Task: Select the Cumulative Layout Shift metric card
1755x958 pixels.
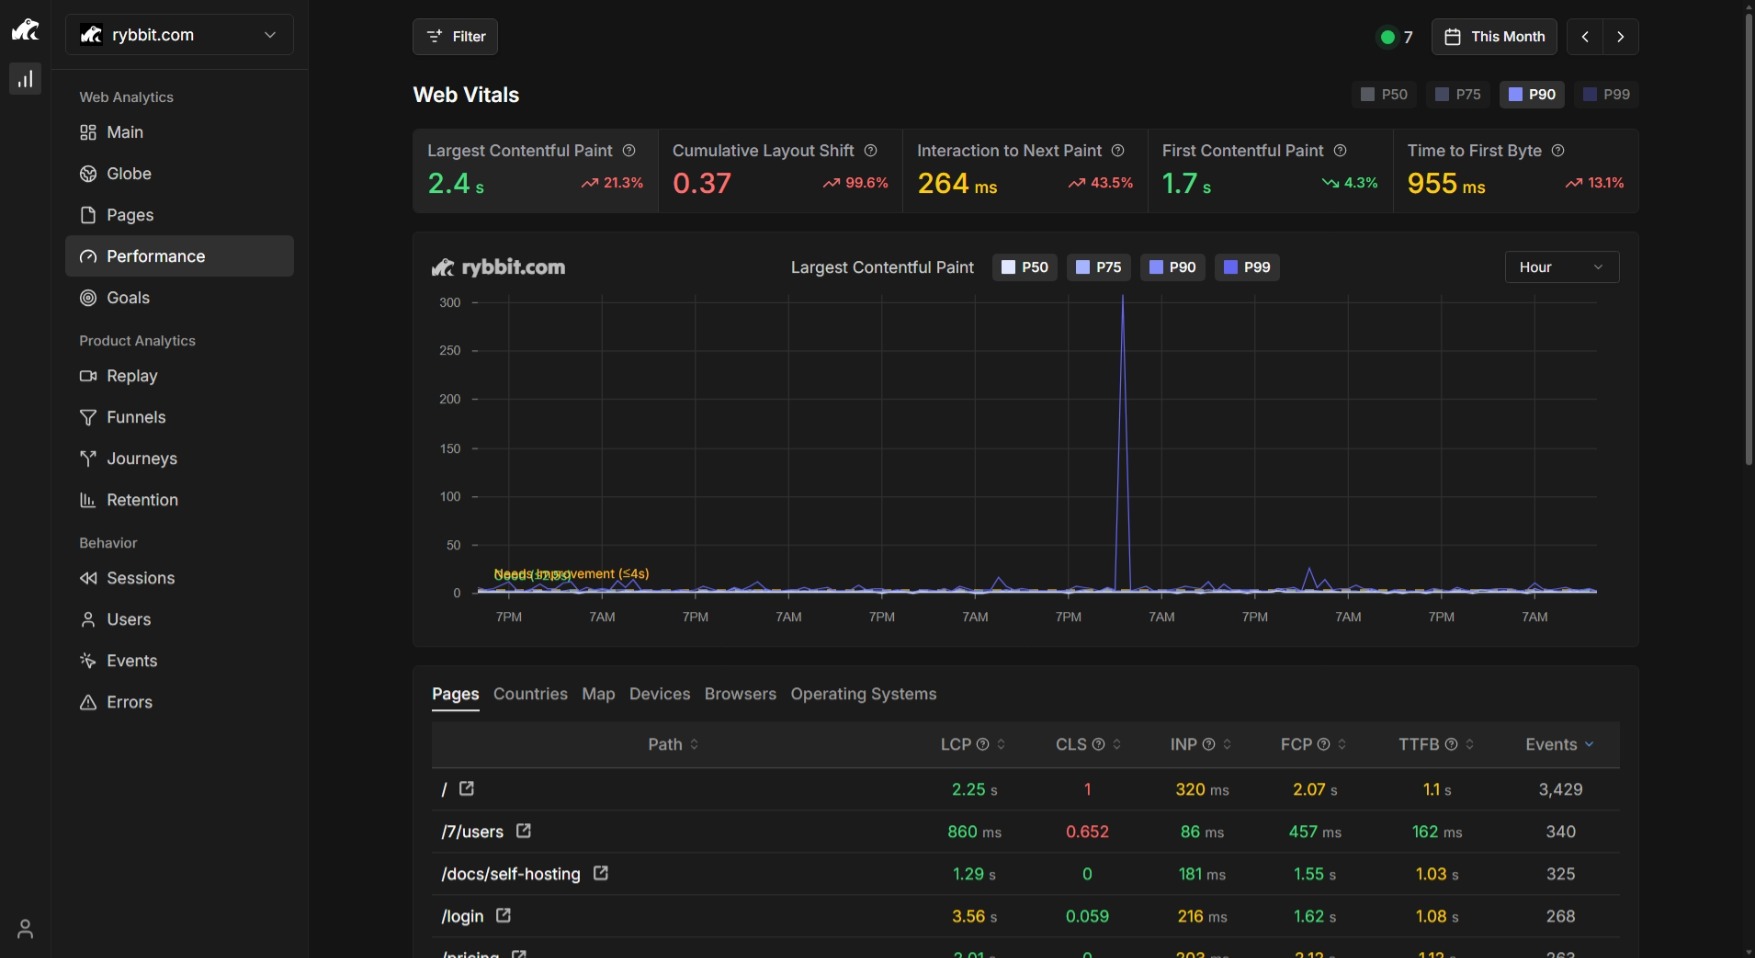Action: [779, 170]
